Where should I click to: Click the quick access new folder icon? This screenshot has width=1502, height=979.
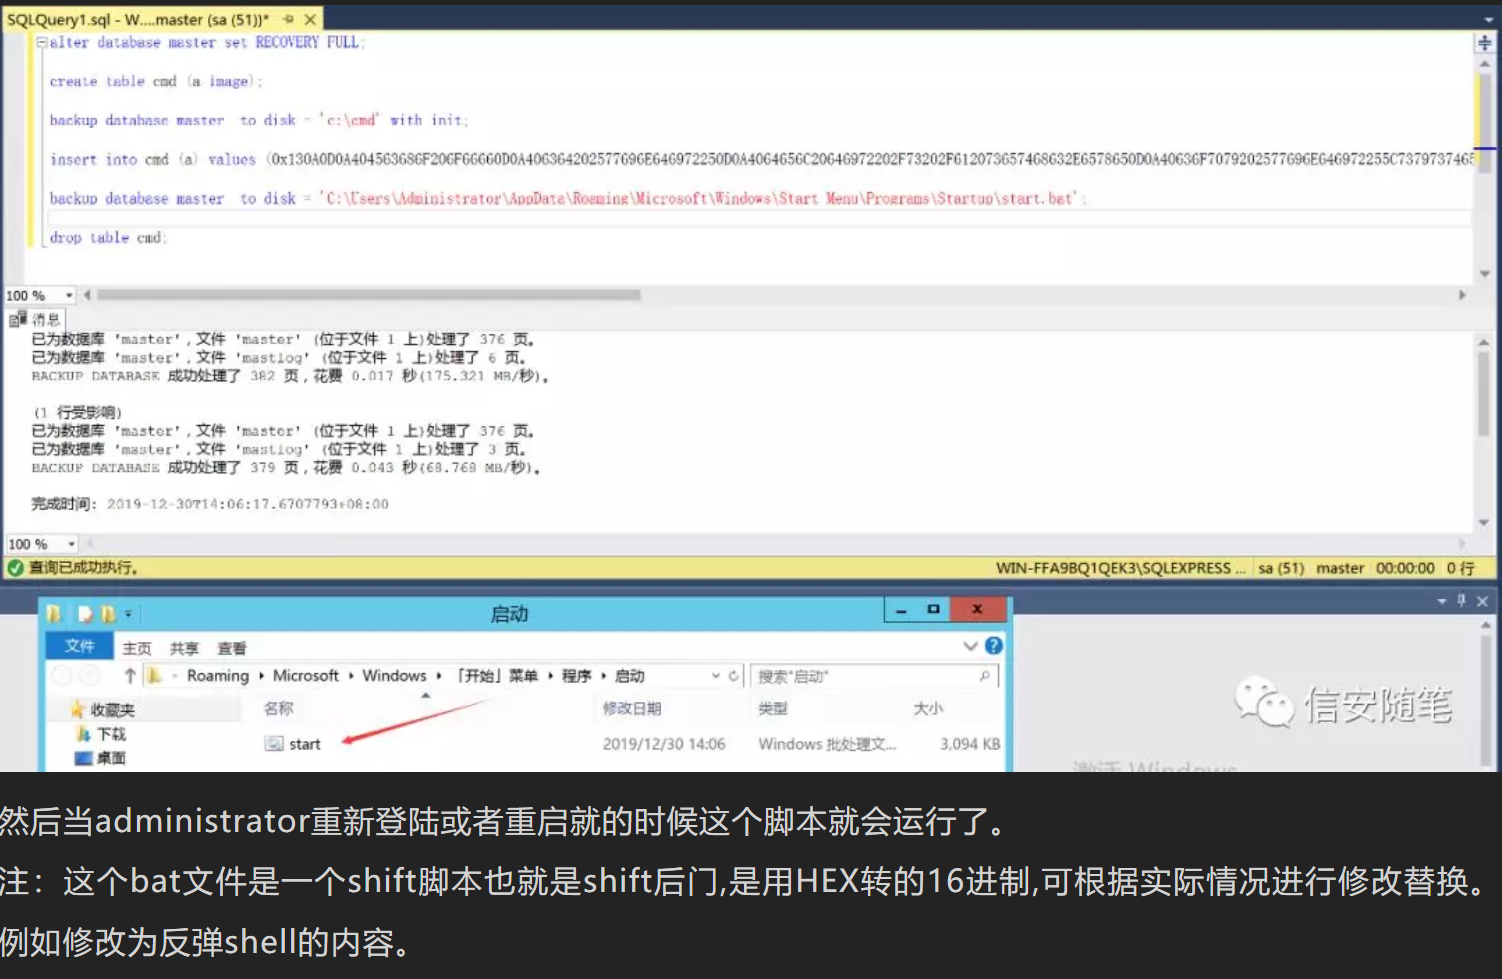tap(108, 613)
